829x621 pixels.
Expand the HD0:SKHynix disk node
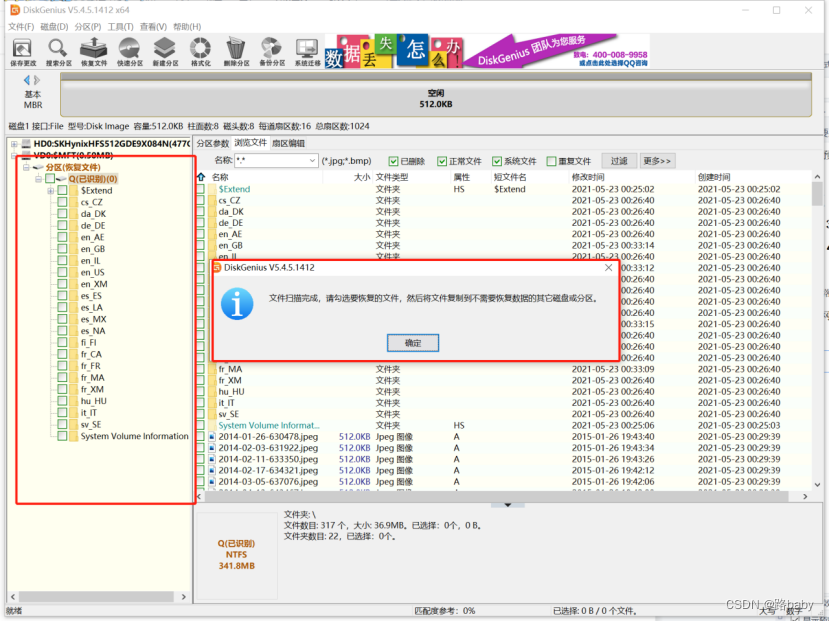14,144
